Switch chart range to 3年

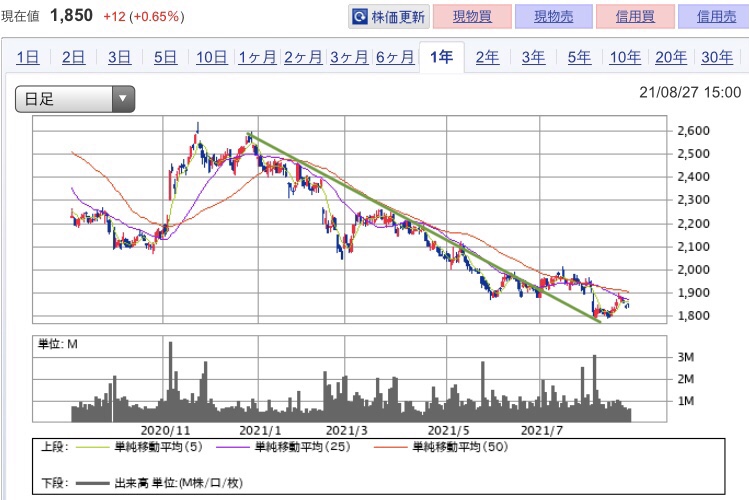533,57
